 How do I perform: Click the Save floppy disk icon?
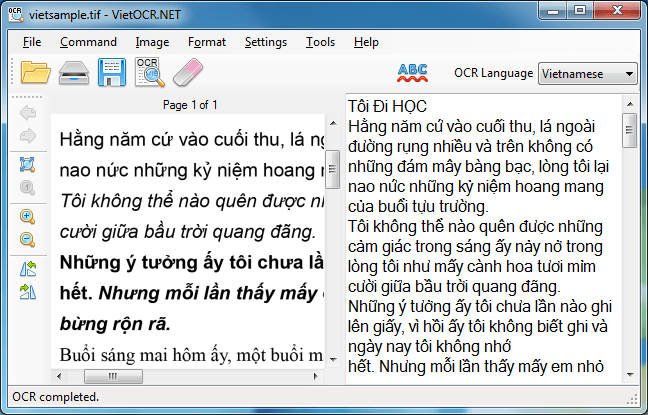click(x=111, y=73)
